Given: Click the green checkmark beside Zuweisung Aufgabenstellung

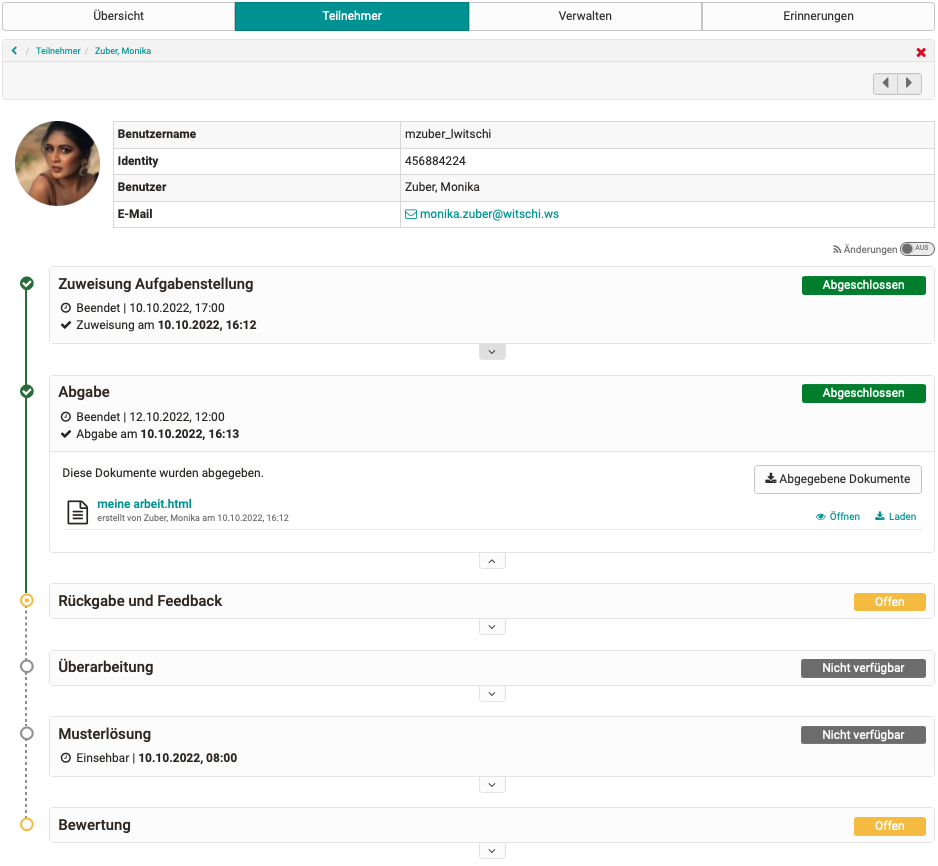Looking at the screenshot, I should [x=26, y=284].
